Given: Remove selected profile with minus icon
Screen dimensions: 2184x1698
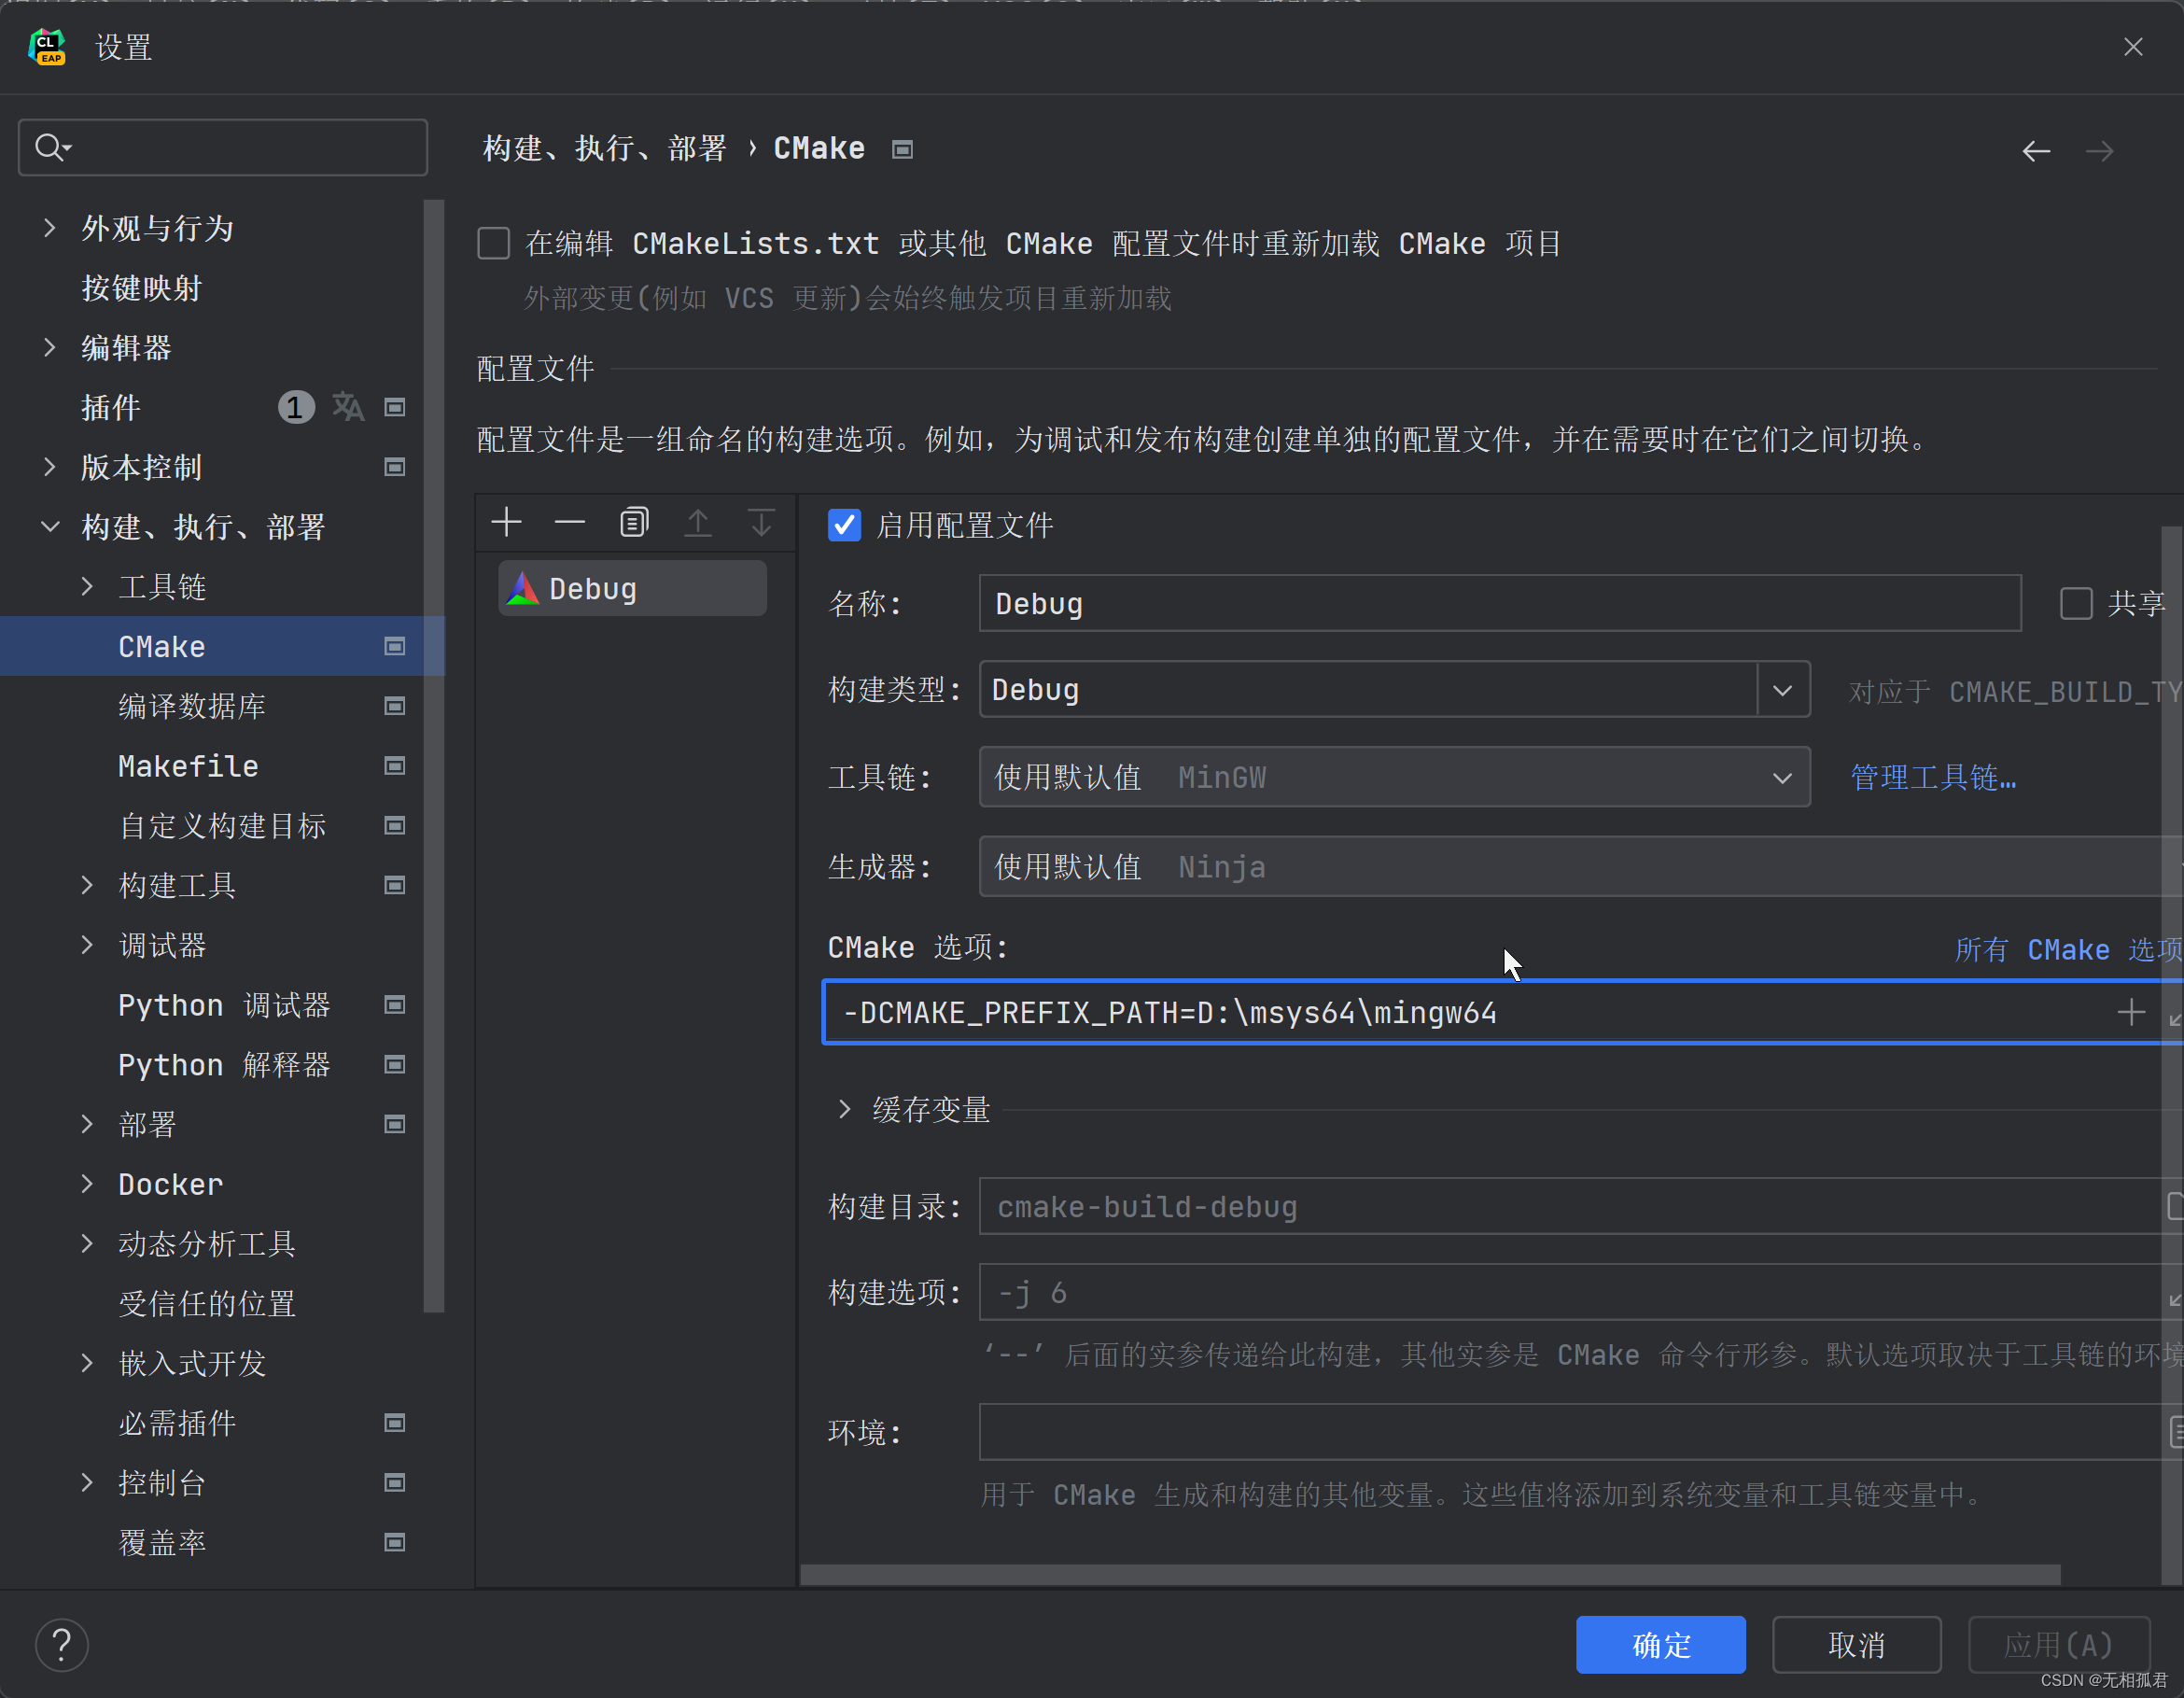Looking at the screenshot, I should [570, 522].
